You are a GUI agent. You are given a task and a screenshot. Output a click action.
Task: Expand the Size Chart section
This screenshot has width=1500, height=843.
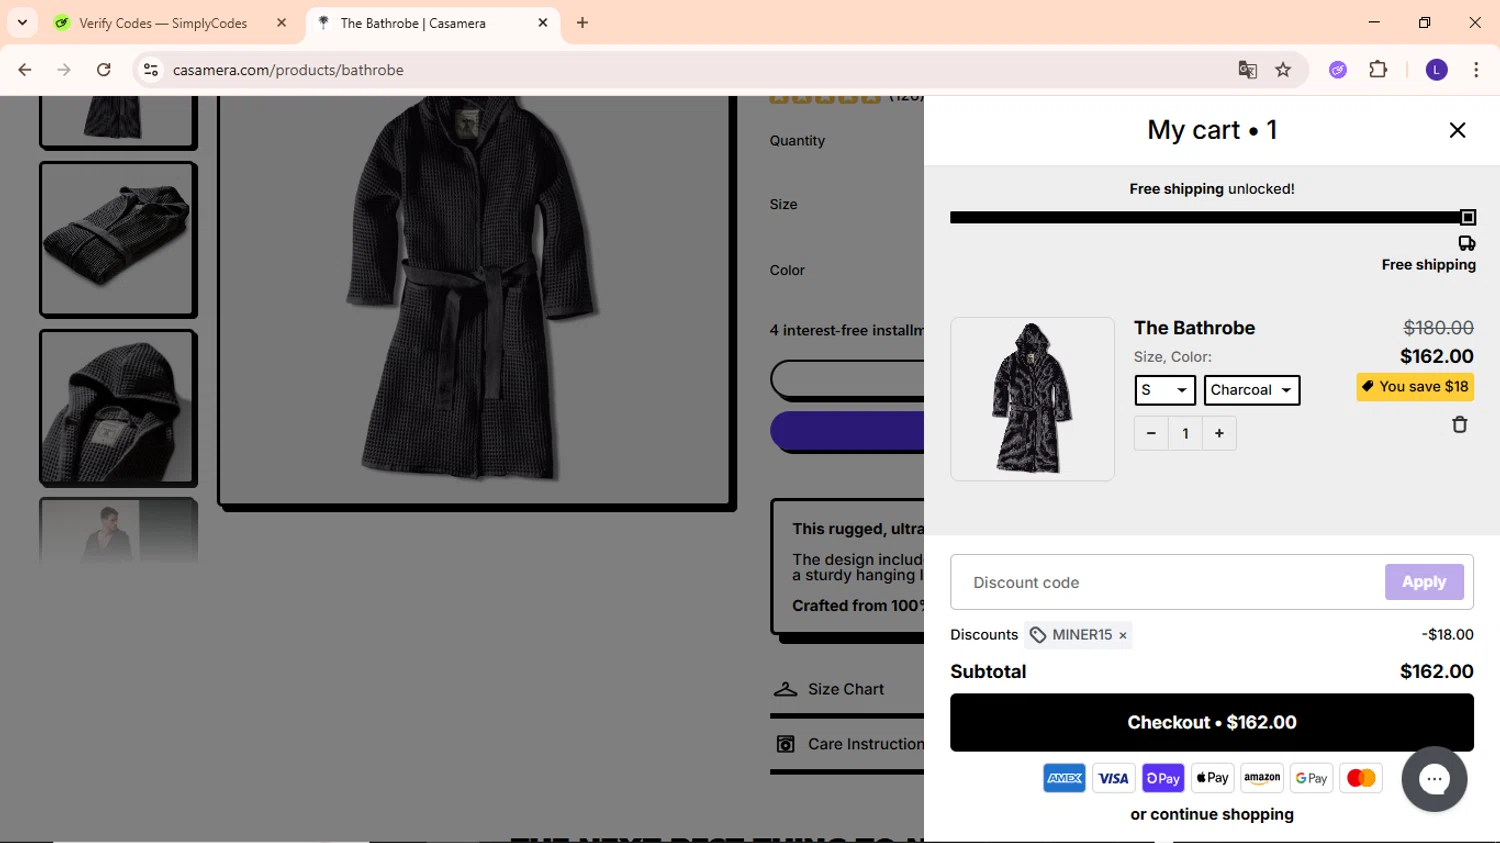[x=848, y=689]
